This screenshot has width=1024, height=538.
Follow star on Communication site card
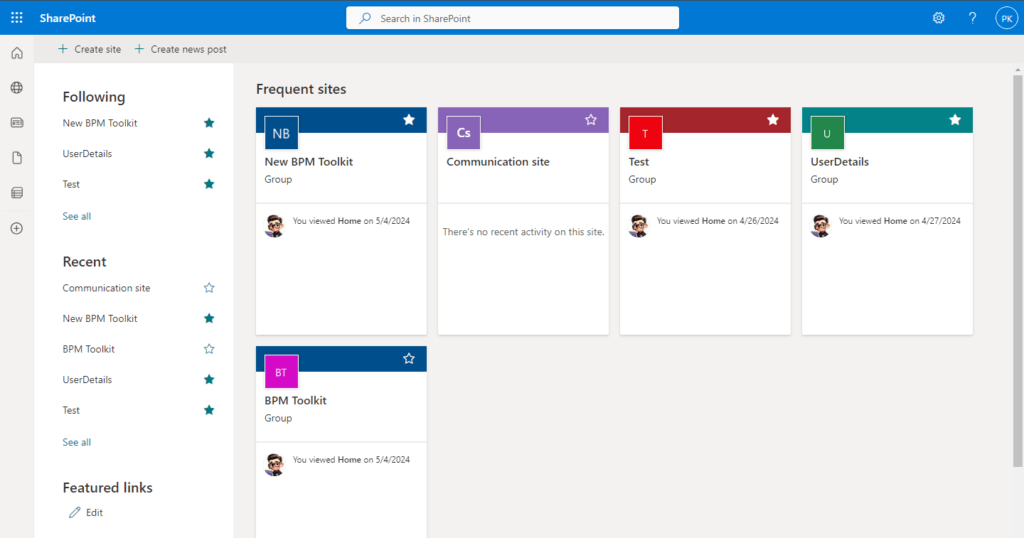coord(591,119)
